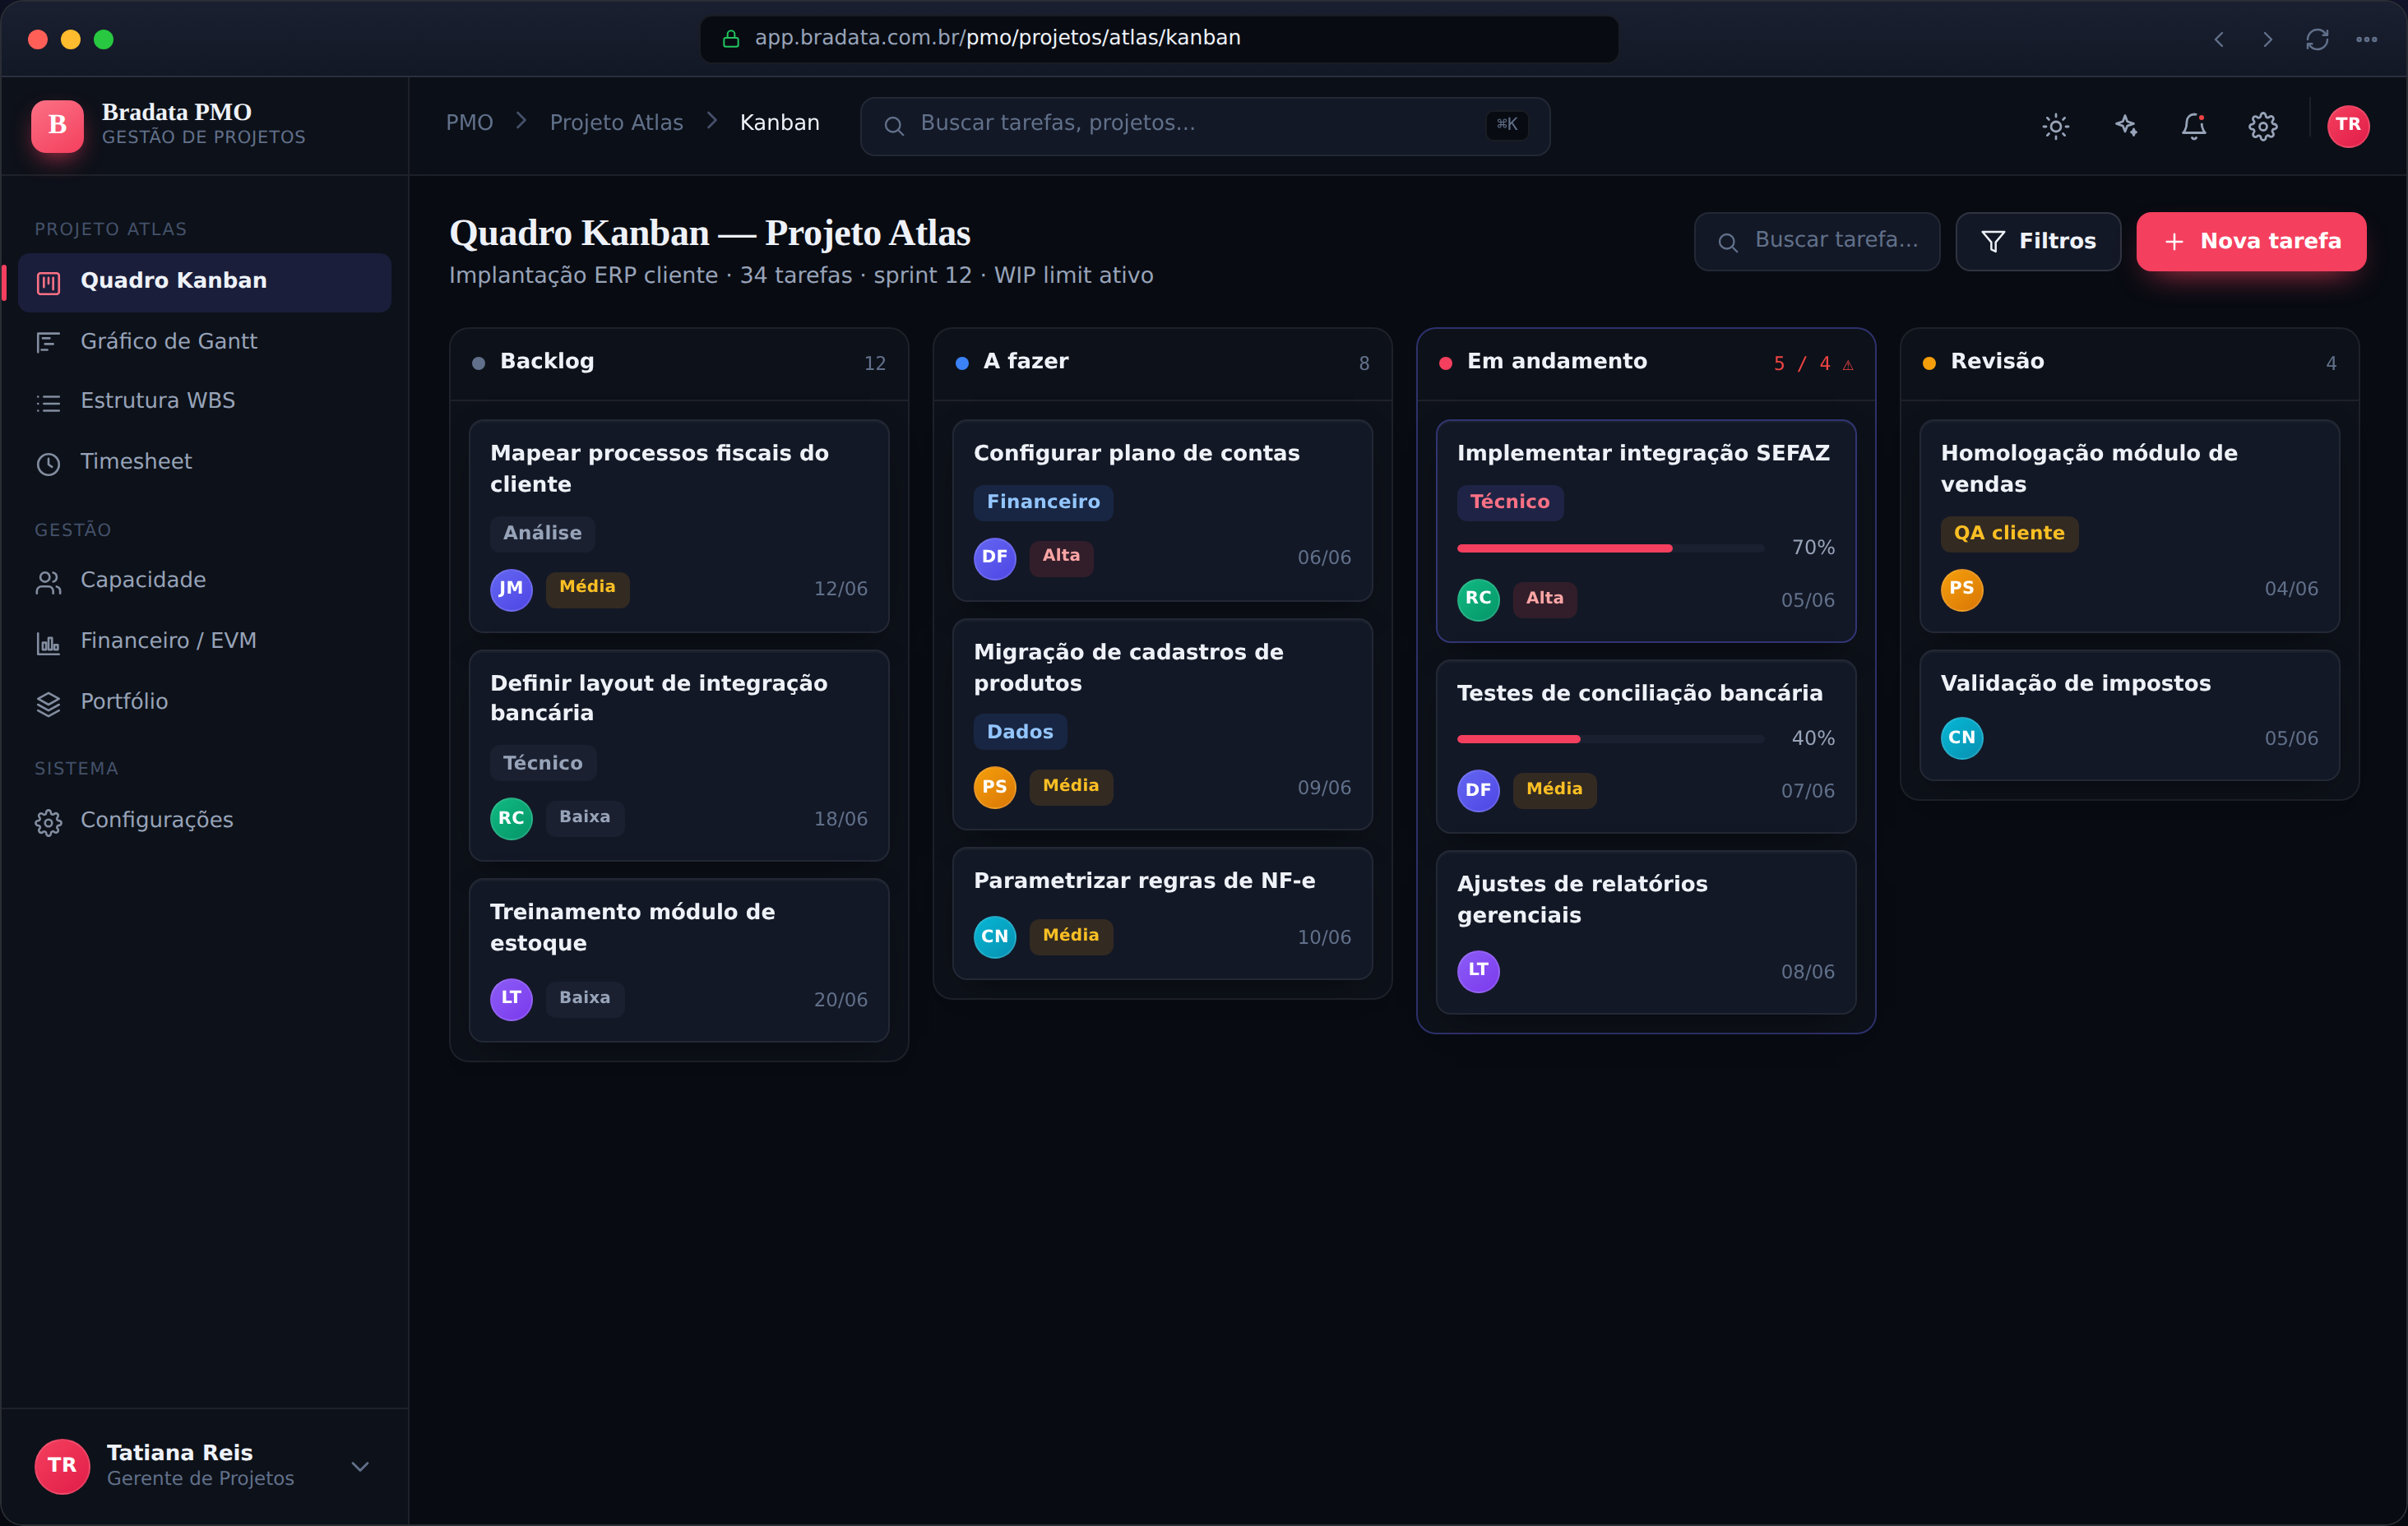
Task: Open Estrutura WBS page
Action: [204, 401]
